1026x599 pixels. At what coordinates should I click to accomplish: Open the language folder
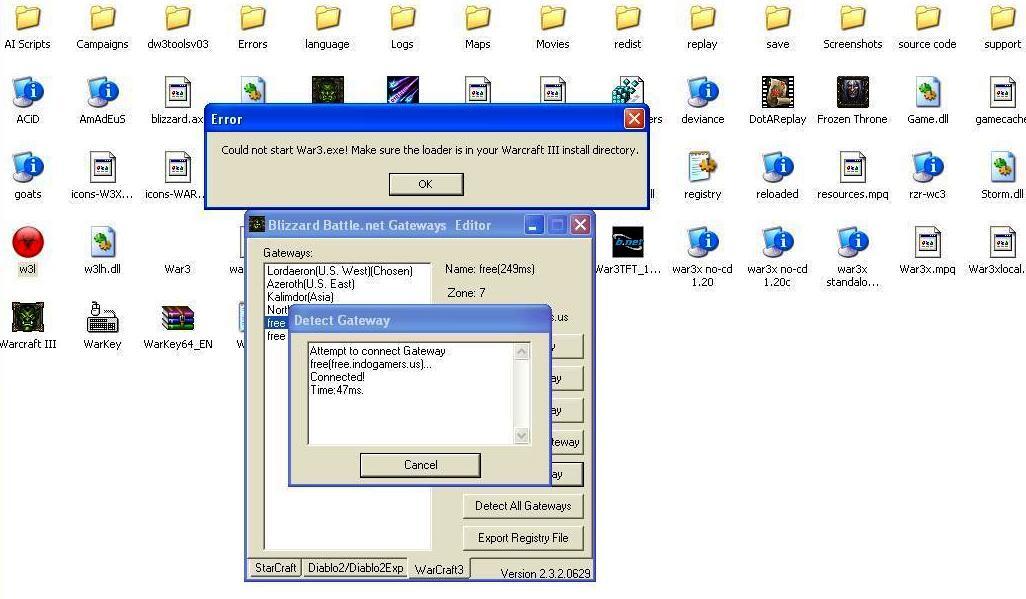[x=327, y=18]
